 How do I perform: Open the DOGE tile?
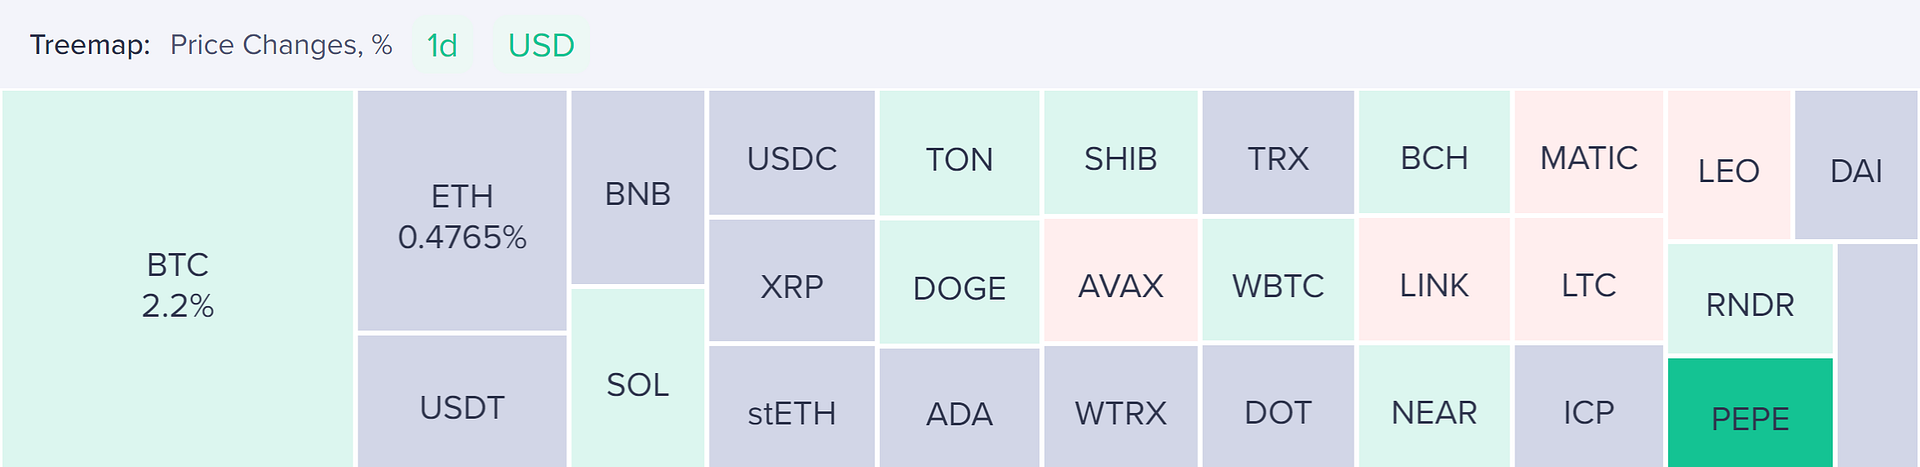point(959,282)
